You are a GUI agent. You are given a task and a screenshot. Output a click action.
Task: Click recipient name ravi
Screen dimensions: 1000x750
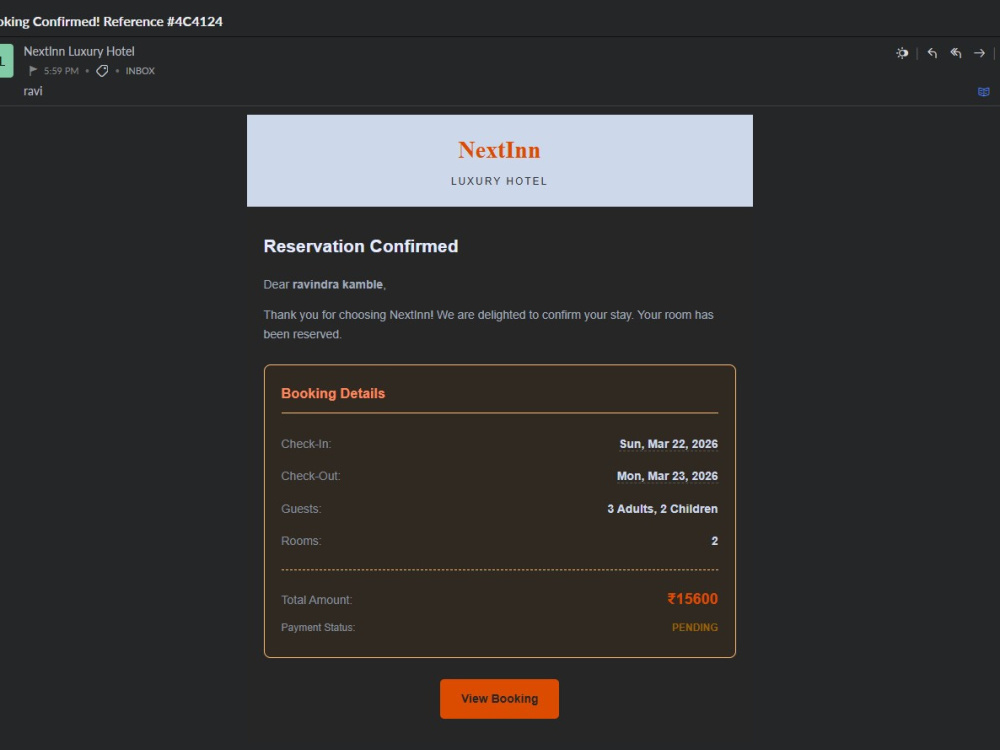tap(33, 91)
